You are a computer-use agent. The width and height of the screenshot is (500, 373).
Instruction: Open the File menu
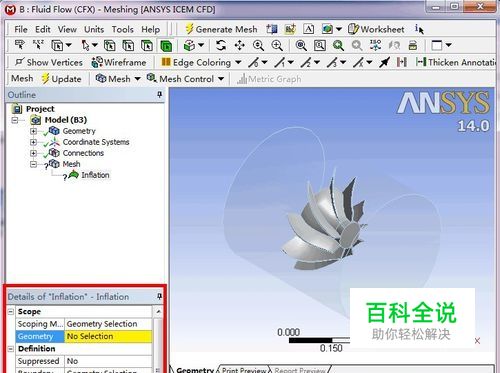point(21,29)
